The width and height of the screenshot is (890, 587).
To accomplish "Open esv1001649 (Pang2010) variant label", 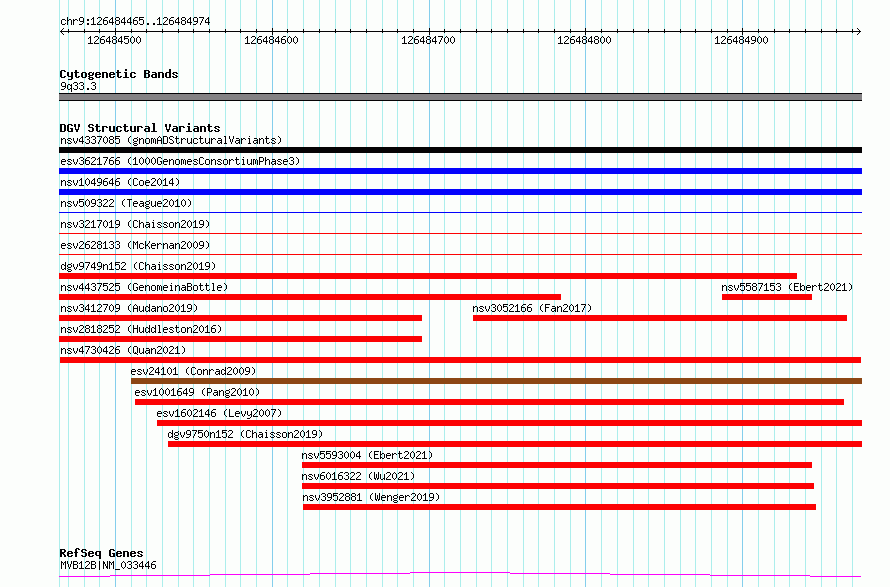I will click(197, 392).
